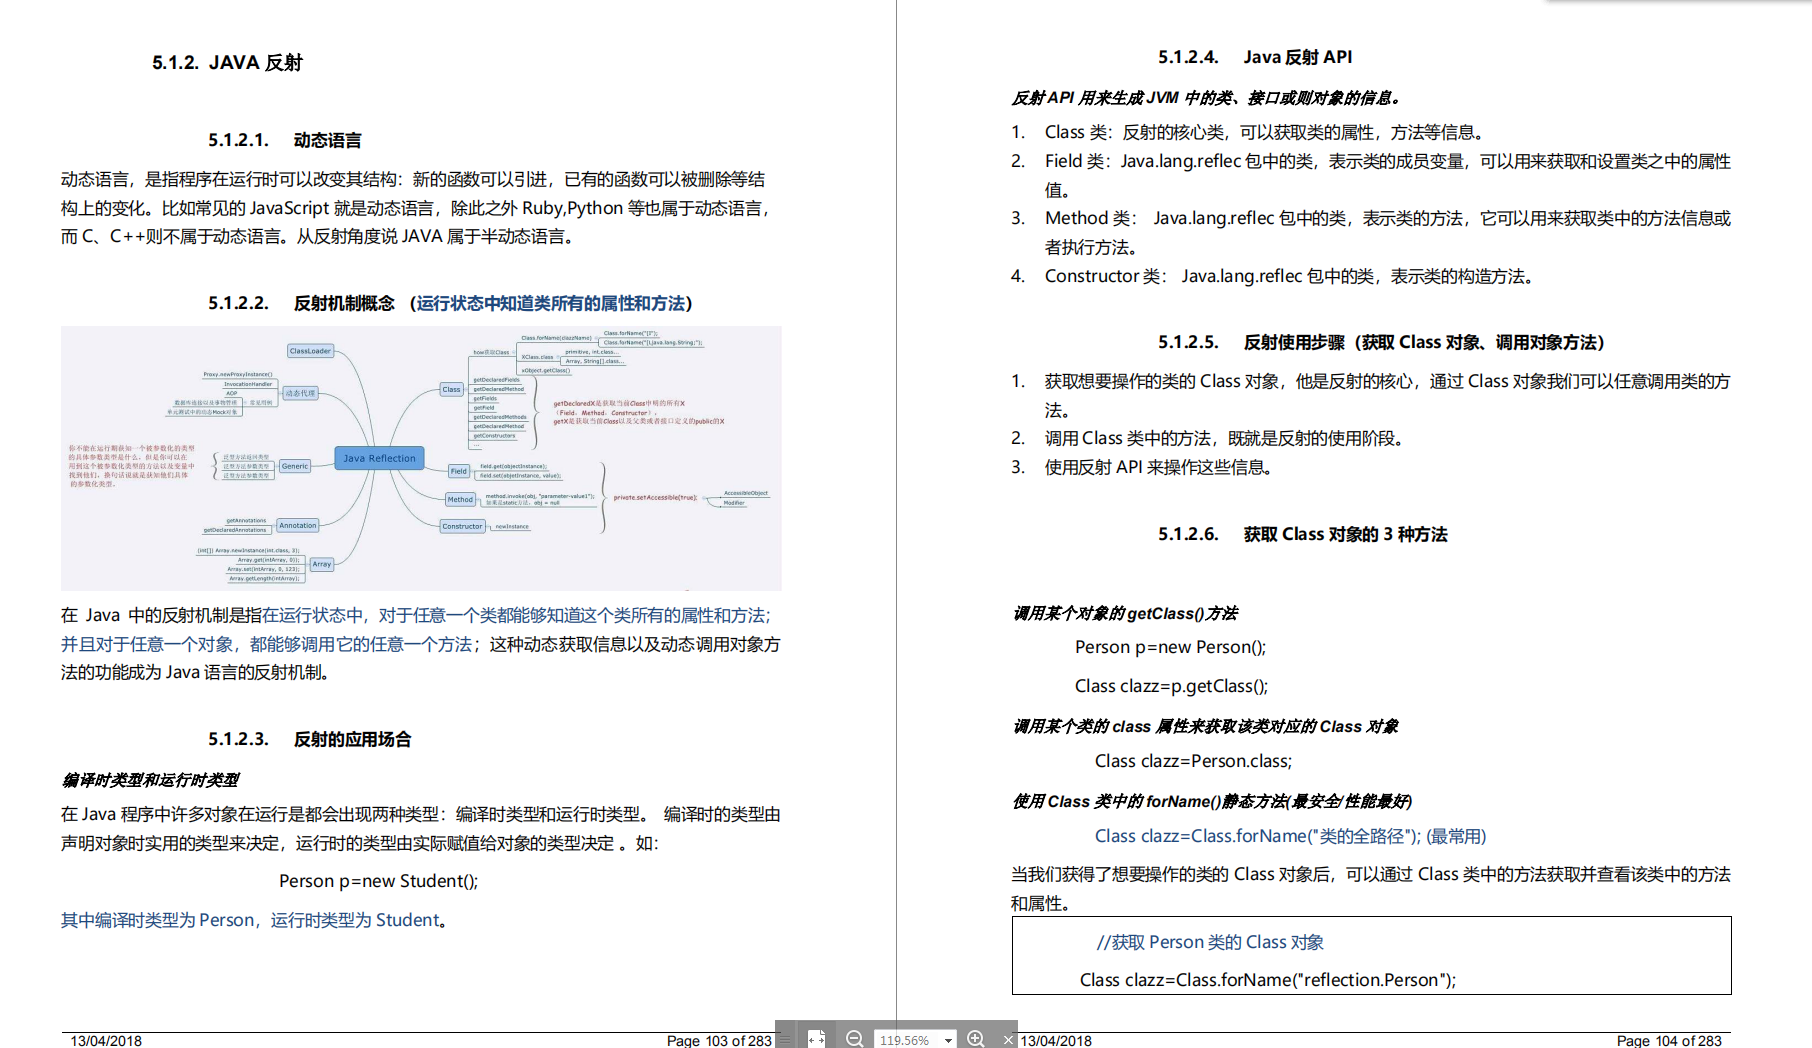Screen dimensions: 1812x1048
Task: Click italic subheading '编译时类型和运行时类型'
Action: [150, 779]
